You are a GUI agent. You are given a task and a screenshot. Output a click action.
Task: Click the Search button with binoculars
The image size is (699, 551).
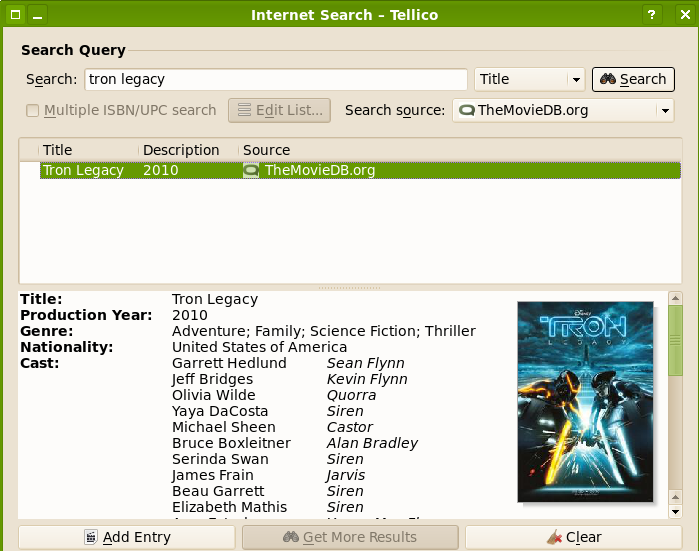pyautogui.click(x=633, y=79)
